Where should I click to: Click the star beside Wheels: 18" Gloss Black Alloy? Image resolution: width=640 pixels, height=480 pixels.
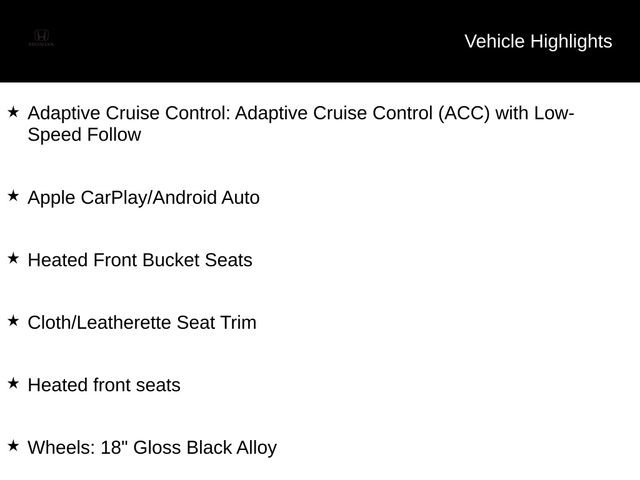coord(13,446)
